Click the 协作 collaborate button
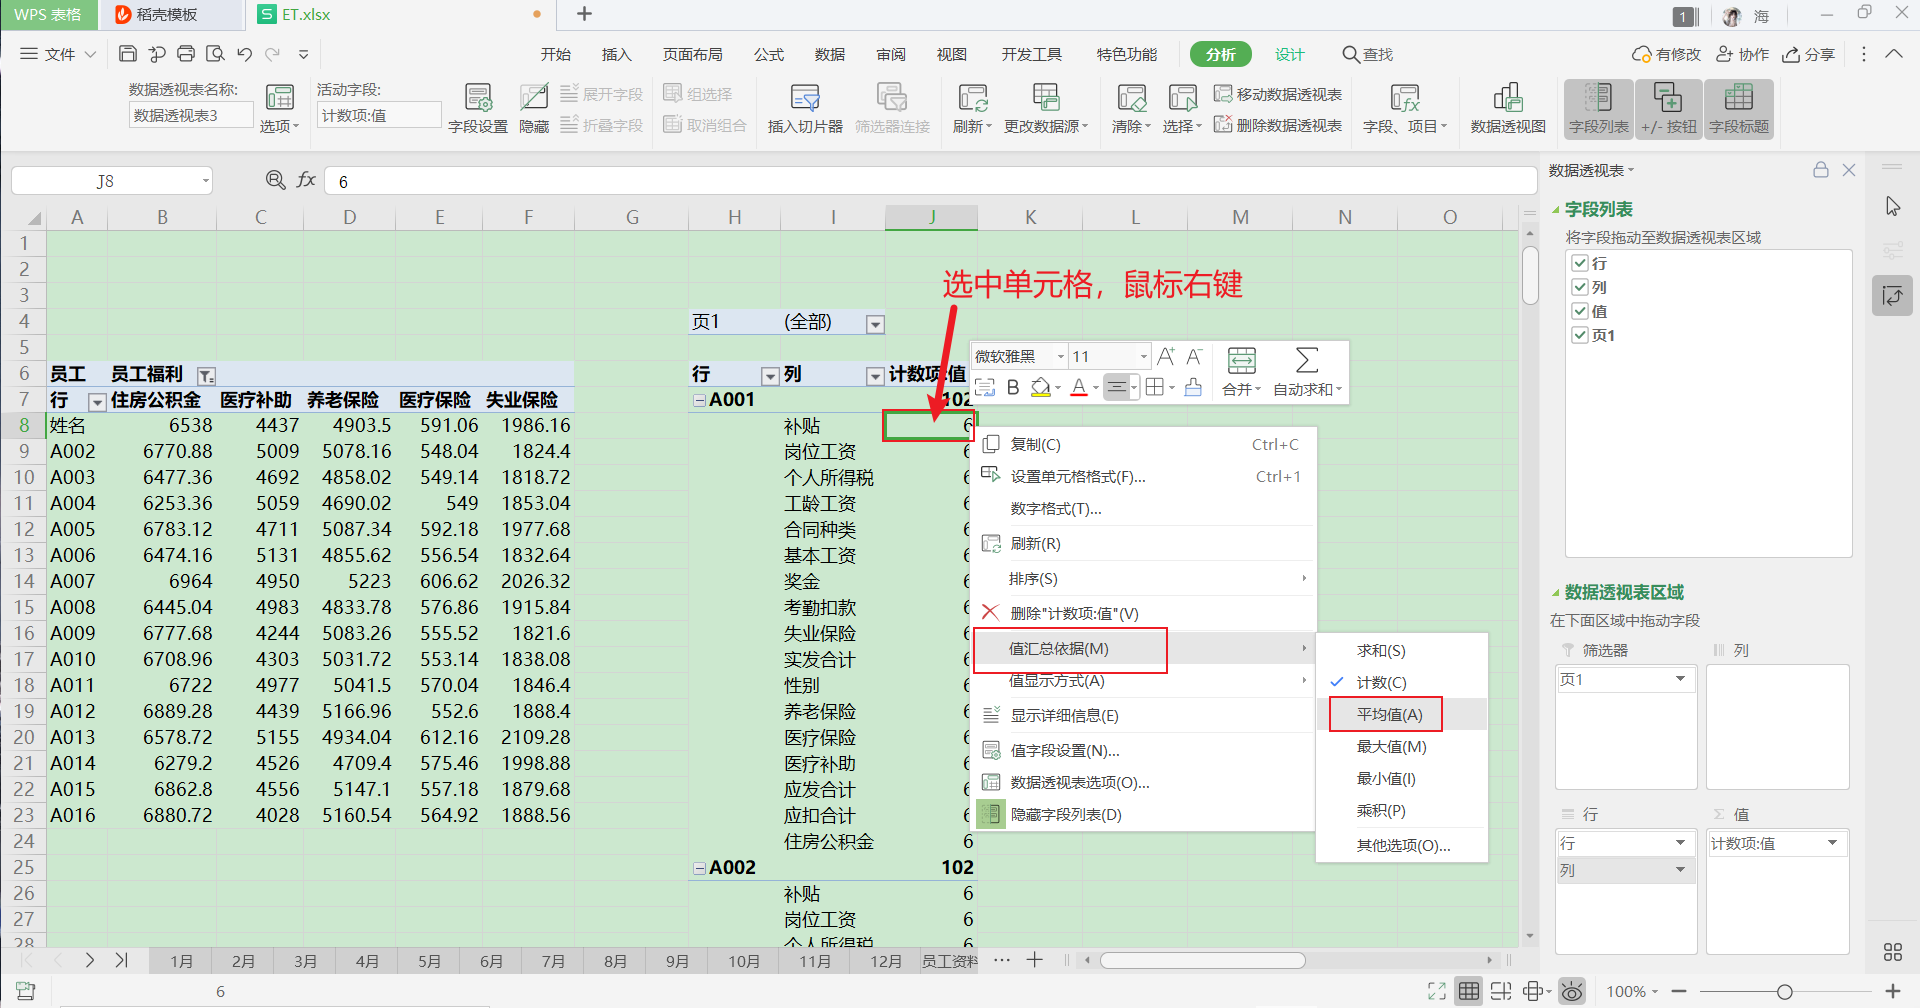Image resolution: width=1920 pixels, height=1008 pixels. (1742, 54)
